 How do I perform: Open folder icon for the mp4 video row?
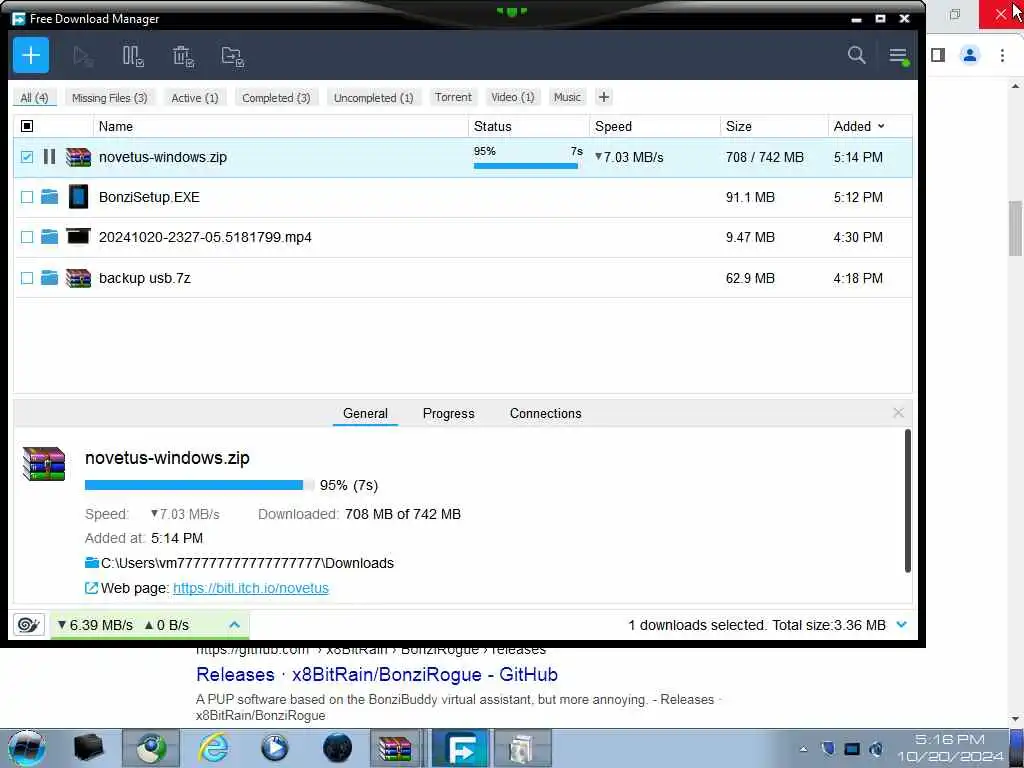(49, 236)
